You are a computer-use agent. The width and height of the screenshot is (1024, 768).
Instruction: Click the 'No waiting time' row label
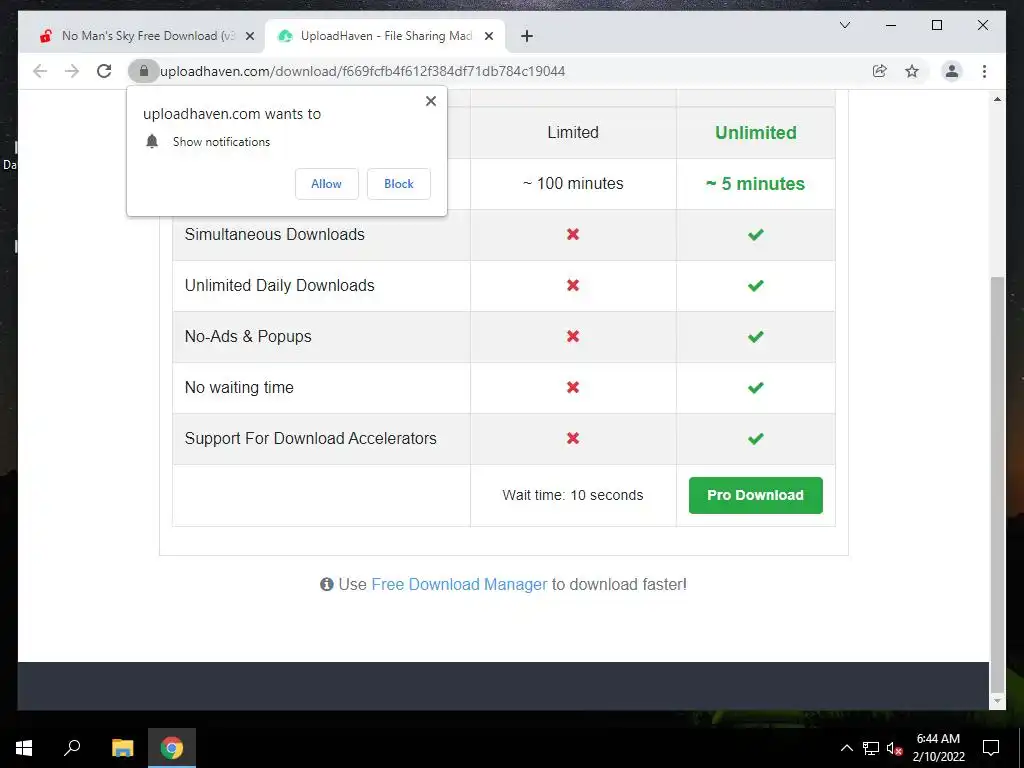click(x=239, y=387)
